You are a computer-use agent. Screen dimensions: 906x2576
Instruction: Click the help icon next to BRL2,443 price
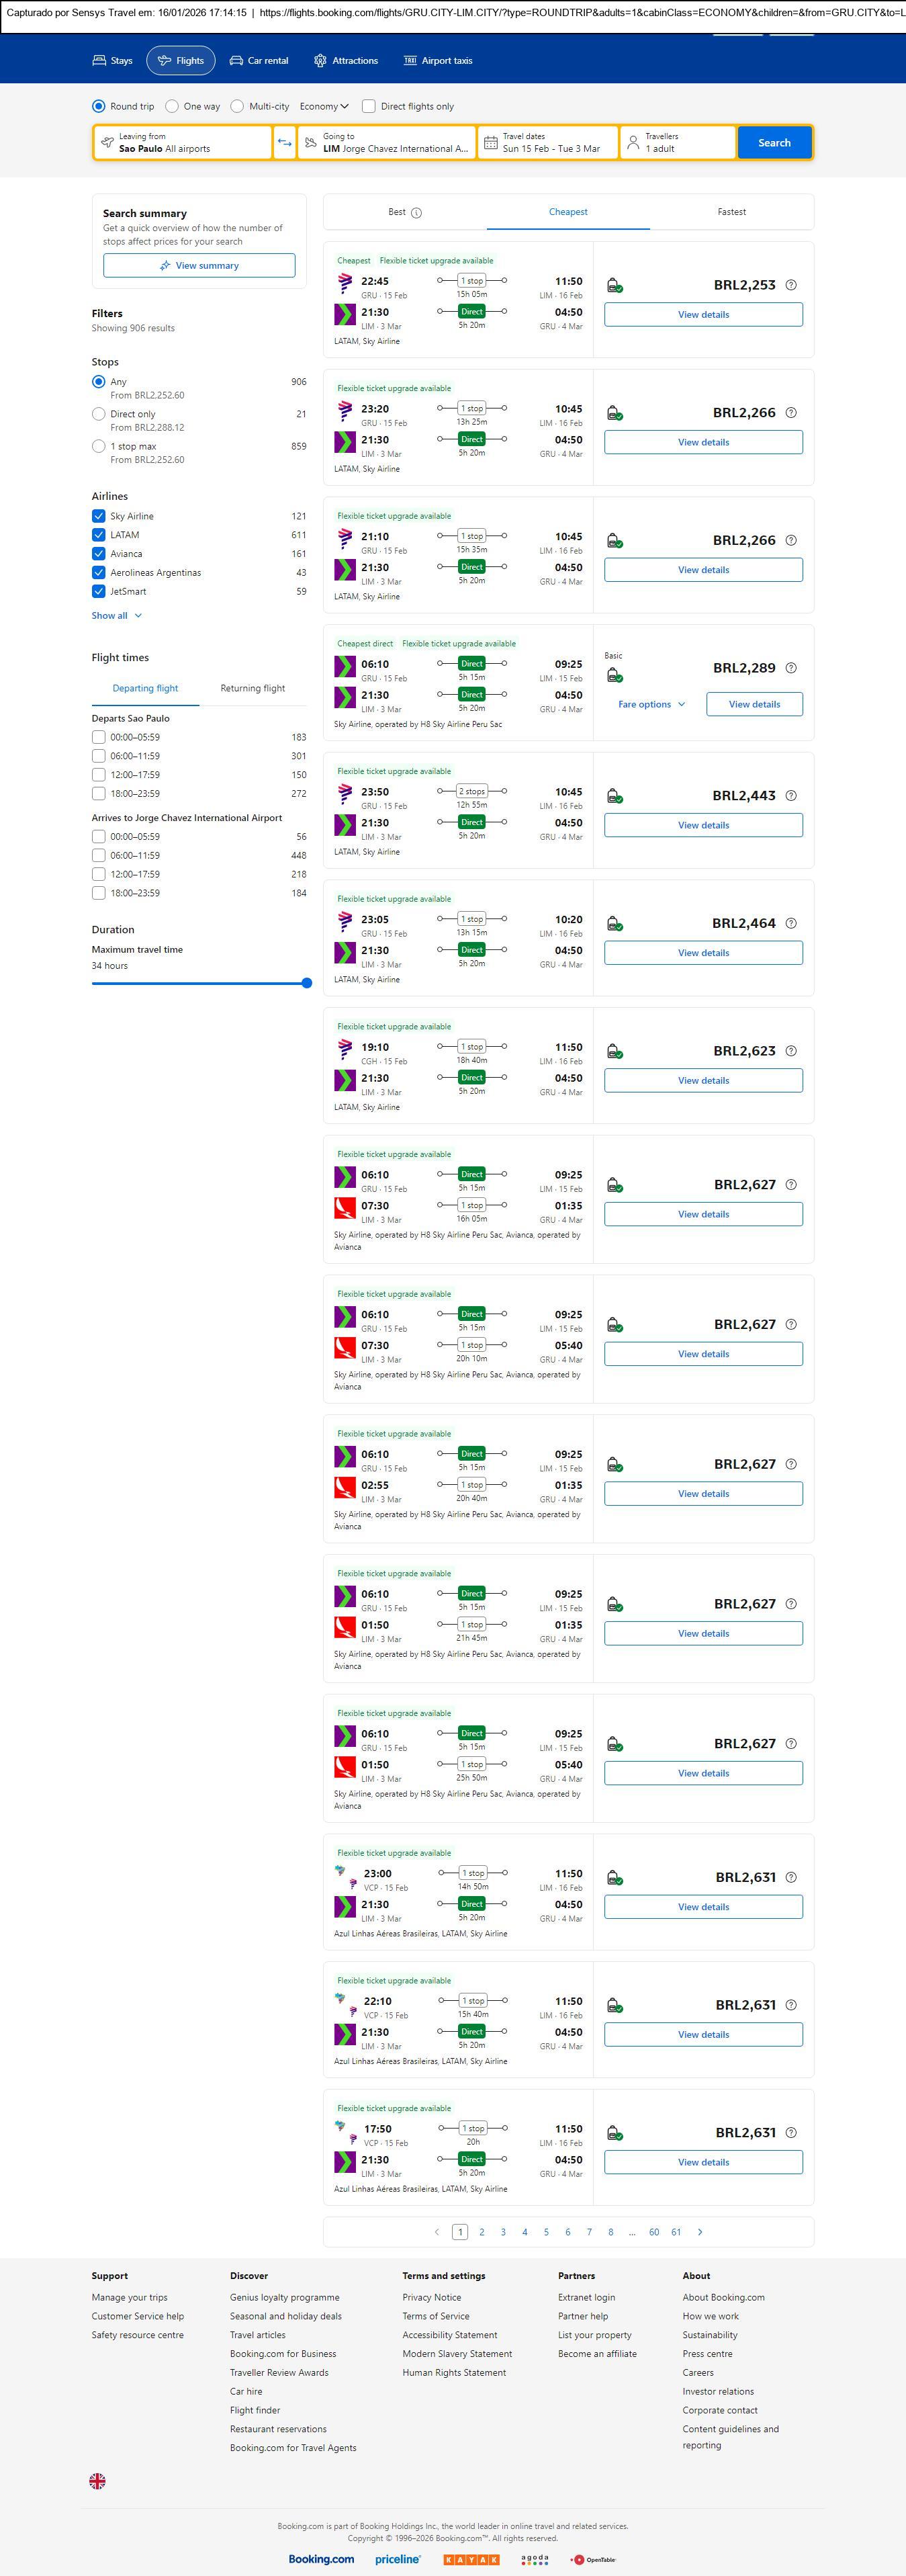point(791,796)
